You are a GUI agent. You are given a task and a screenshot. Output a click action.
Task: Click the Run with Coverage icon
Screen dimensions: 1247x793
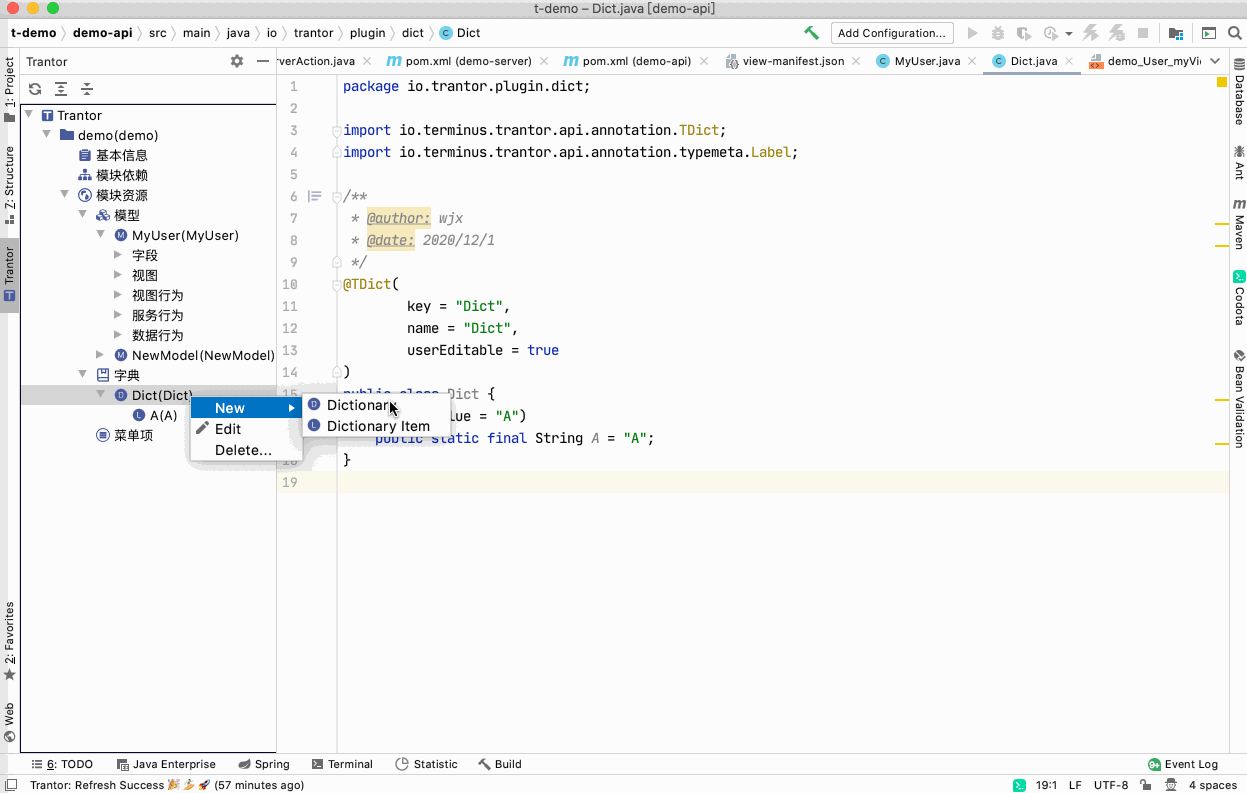coord(1022,33)
